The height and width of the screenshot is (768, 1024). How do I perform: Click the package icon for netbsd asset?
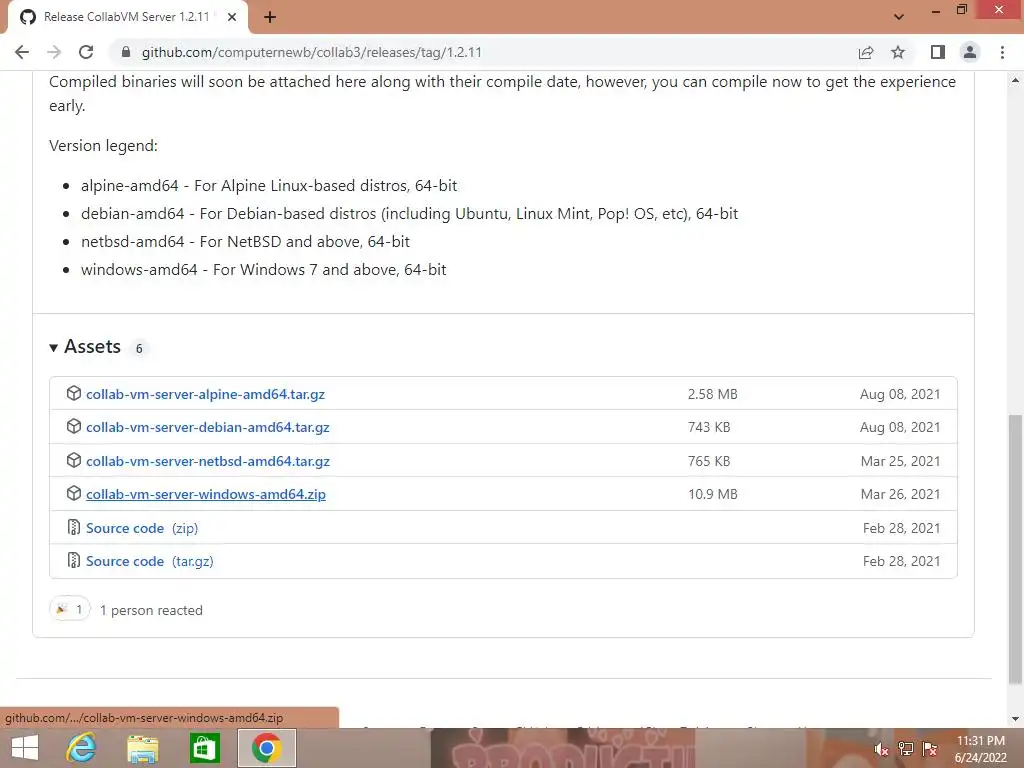click(74, 460)
